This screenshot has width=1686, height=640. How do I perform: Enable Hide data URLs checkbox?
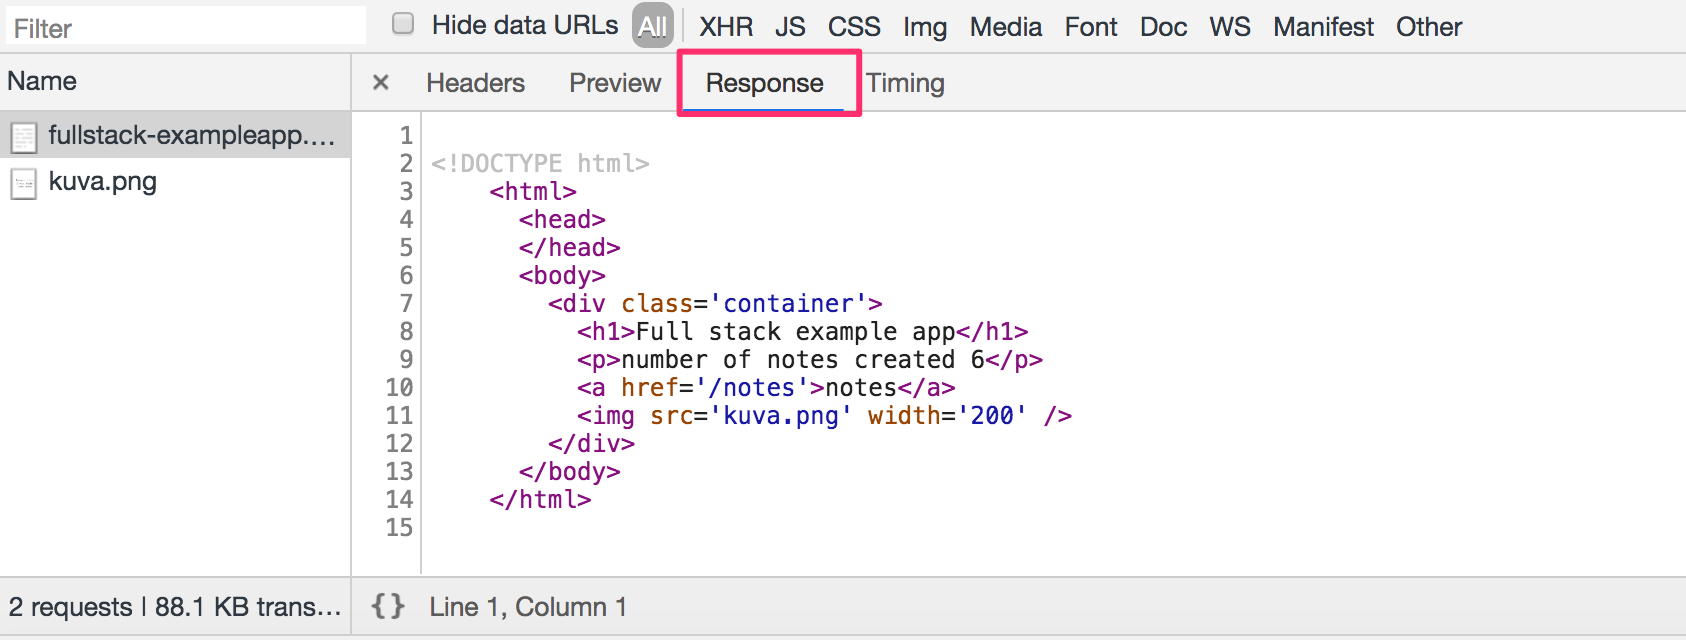pos(403,24)
